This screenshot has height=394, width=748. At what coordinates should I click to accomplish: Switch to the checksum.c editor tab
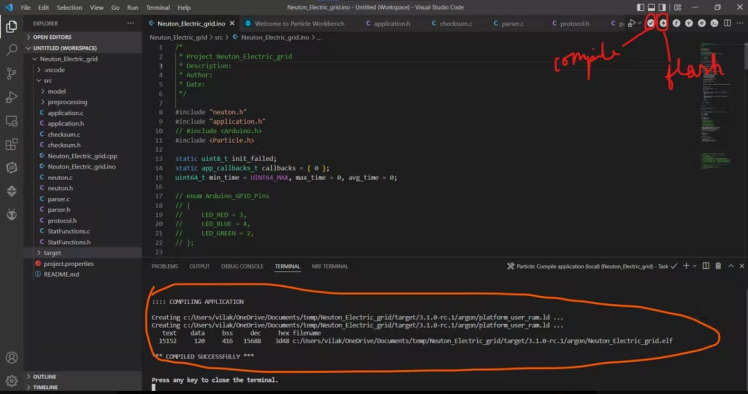[x=452, y=23]
